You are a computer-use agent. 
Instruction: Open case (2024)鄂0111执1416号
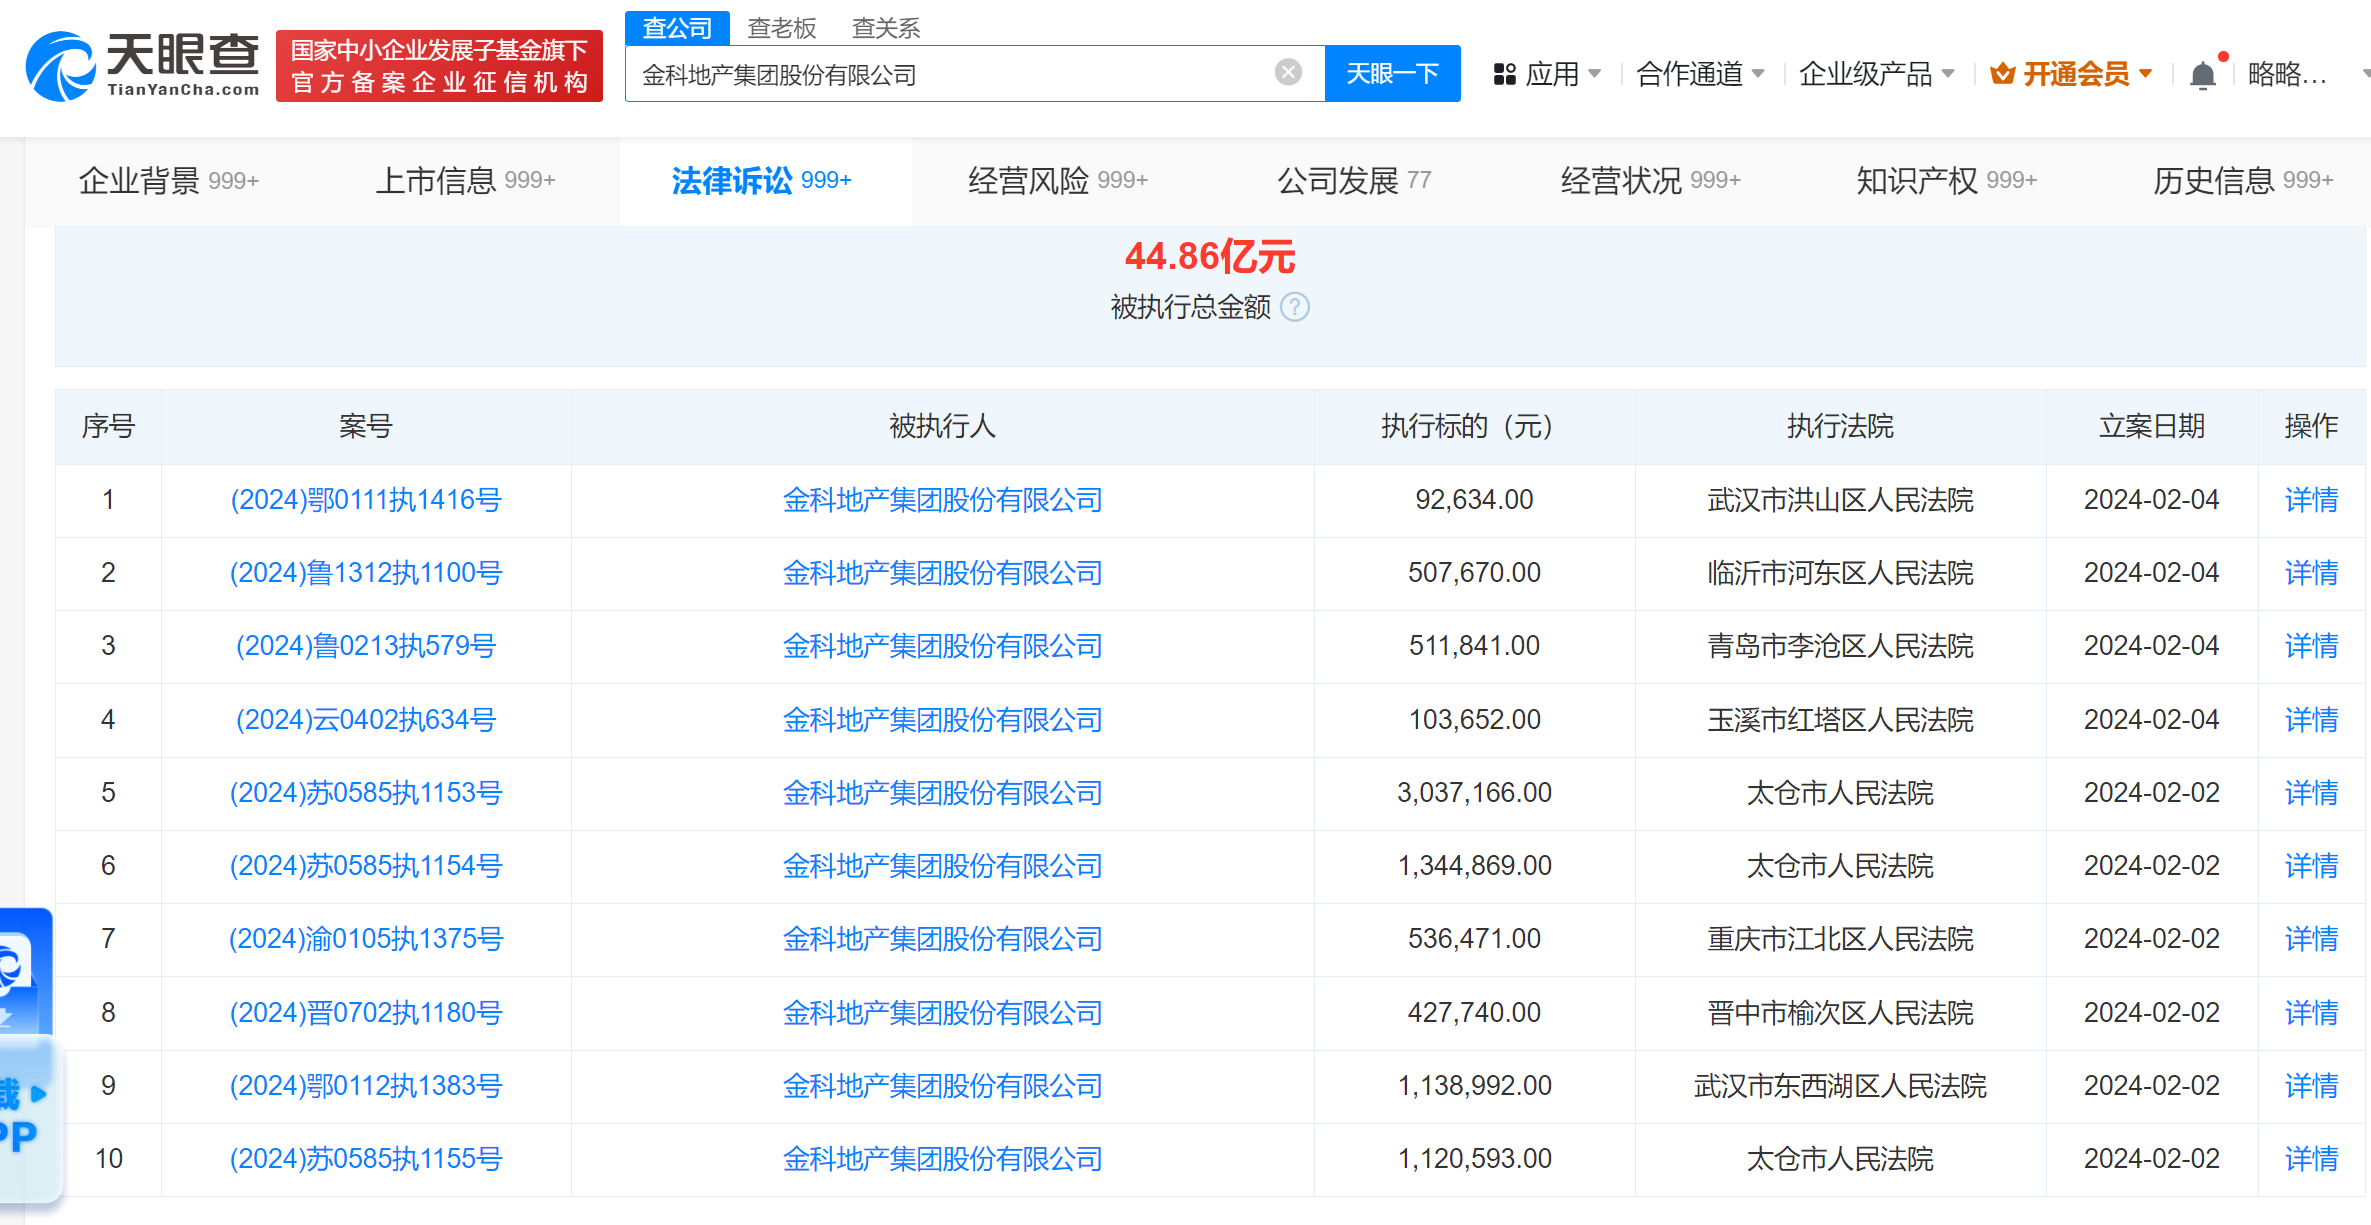pyautogui.click(x=366, y=500)
